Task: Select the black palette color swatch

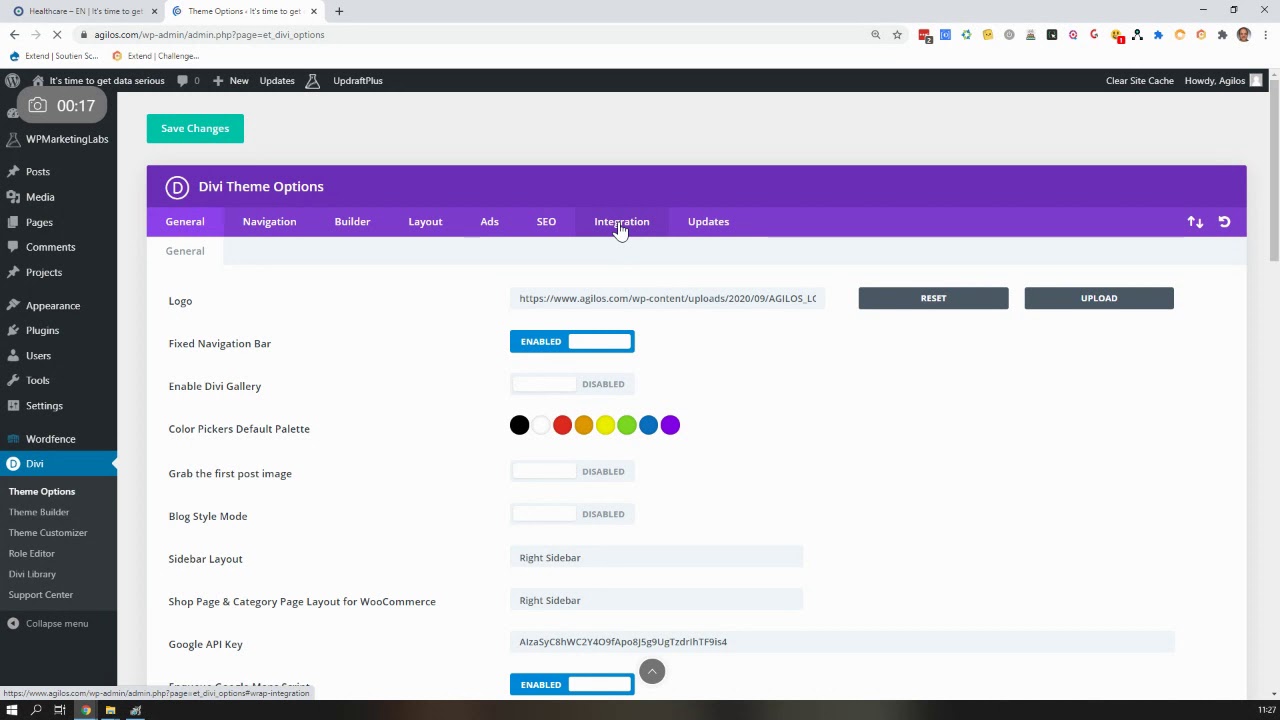Action: (x=519, y=426)
